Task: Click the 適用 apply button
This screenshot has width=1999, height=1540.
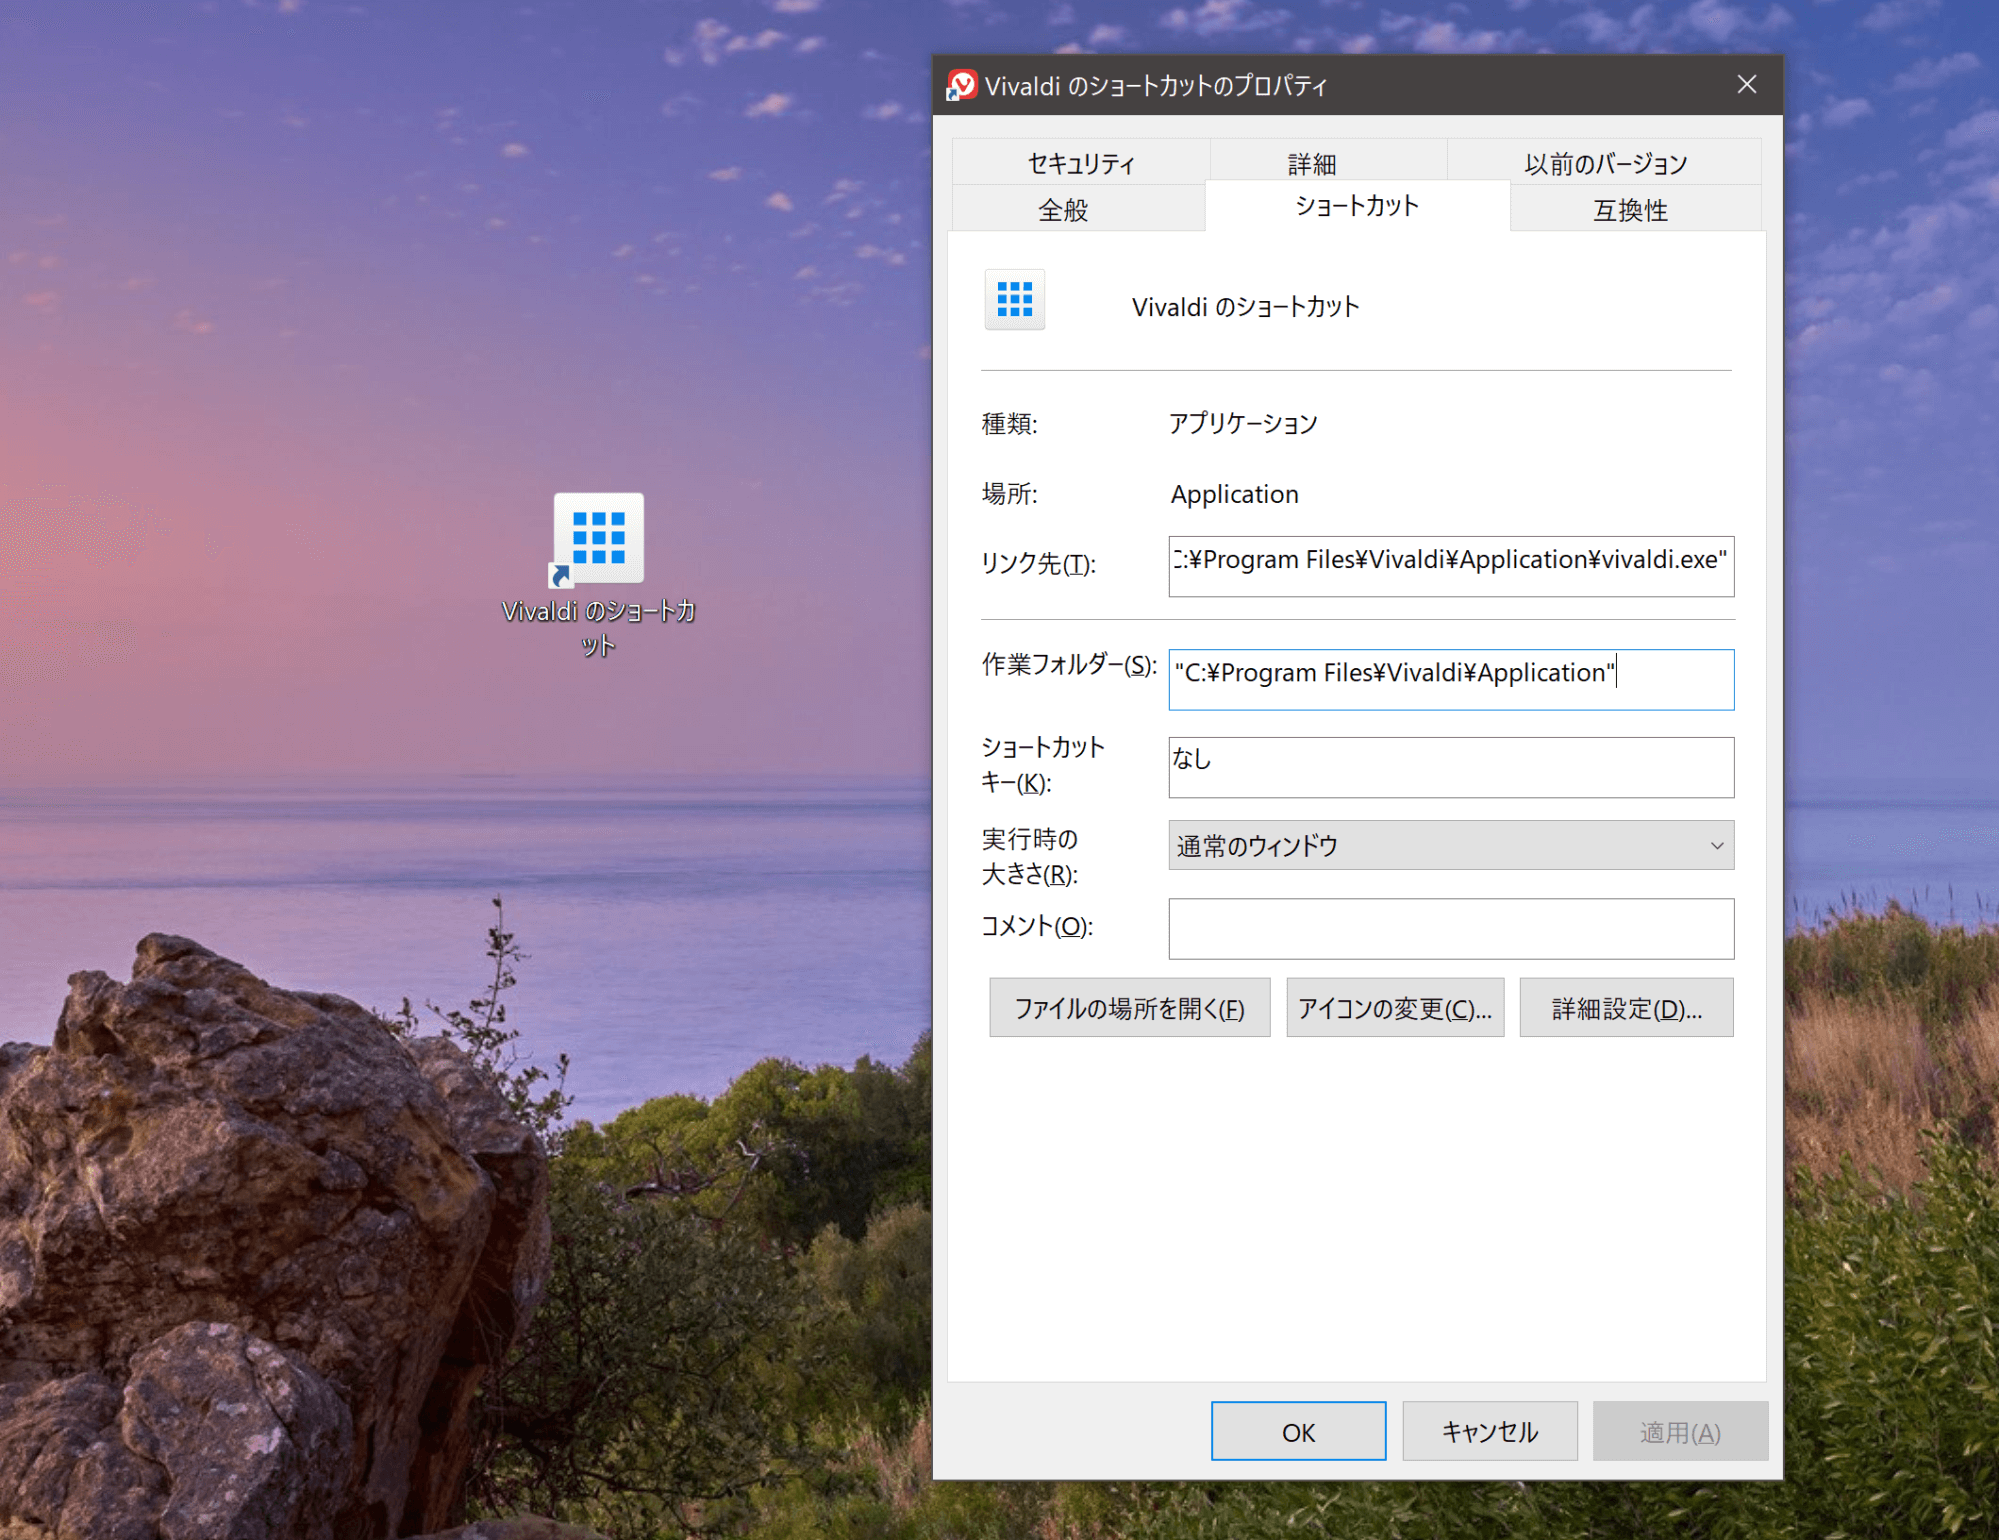Action: pyautogui.click(x=1680, y=1432)
